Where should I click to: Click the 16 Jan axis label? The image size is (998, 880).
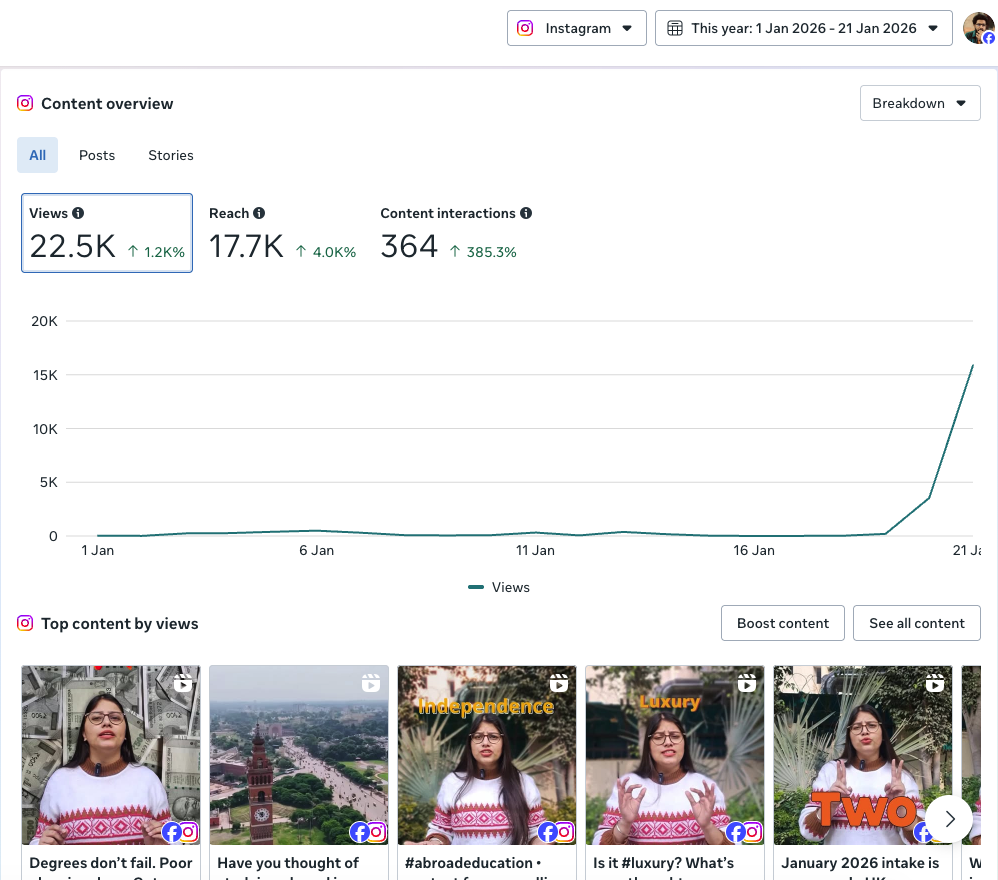754,550
